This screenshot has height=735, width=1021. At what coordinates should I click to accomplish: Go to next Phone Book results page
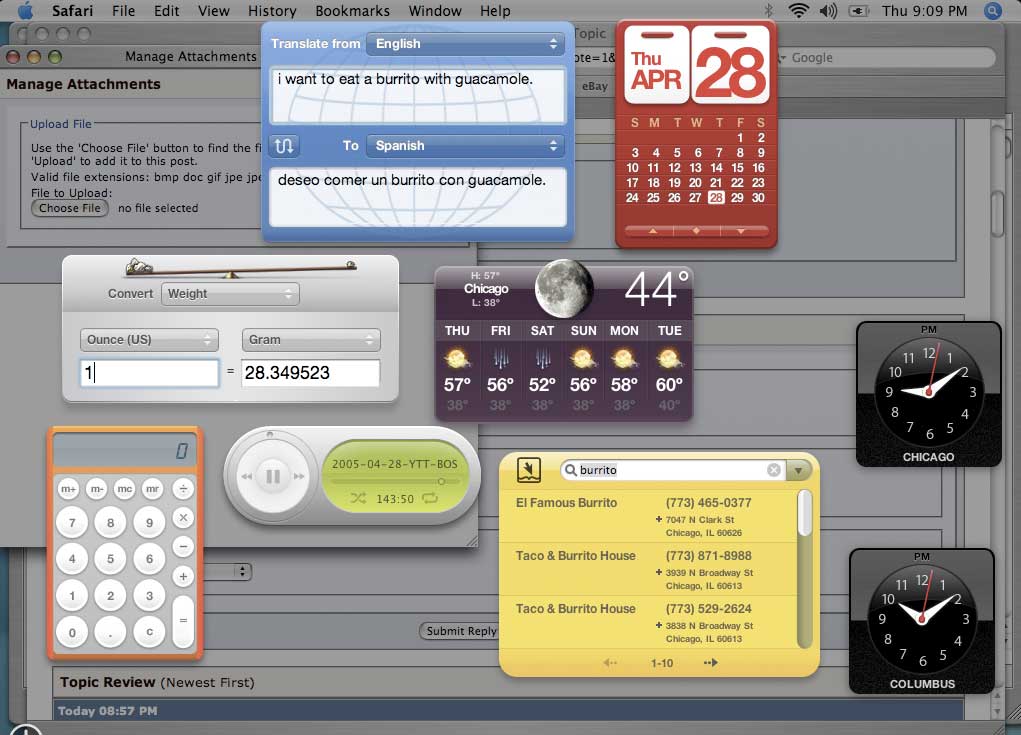click(710, 663)
